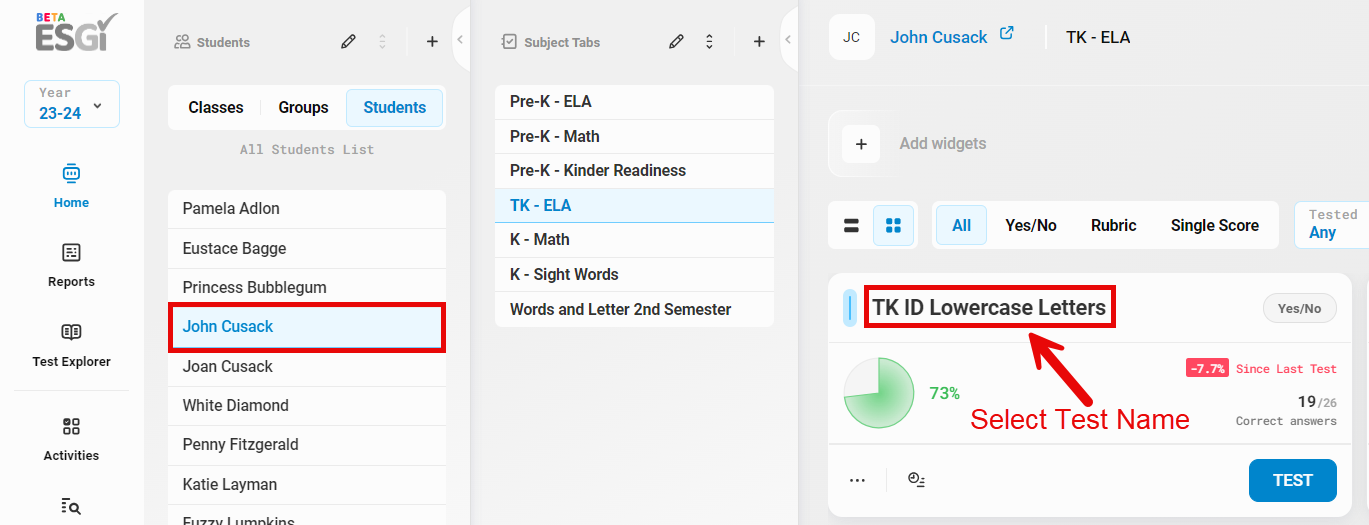1369x525 pixels.
Task: Collapse the Students panel
Action: (x=460, y=40)
